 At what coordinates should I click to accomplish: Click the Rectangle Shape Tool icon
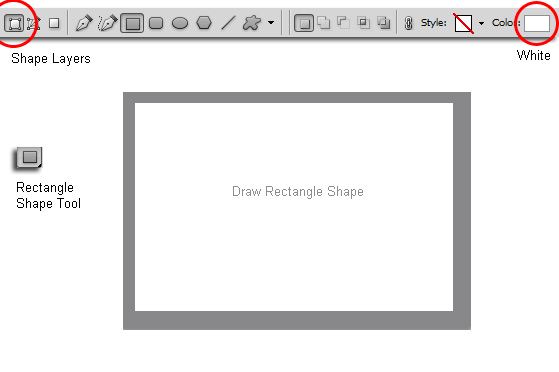[x=29, y=158]
